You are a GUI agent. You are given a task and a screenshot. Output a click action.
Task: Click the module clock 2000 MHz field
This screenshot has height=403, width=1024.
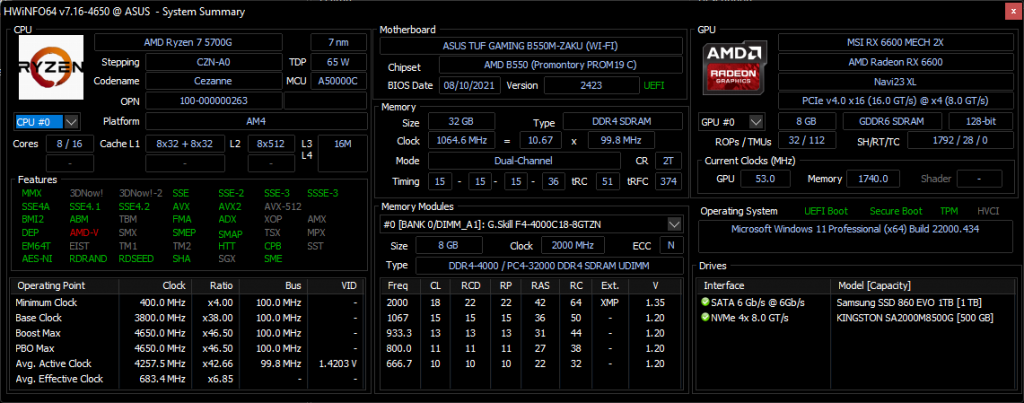click(x=573, y=245)
